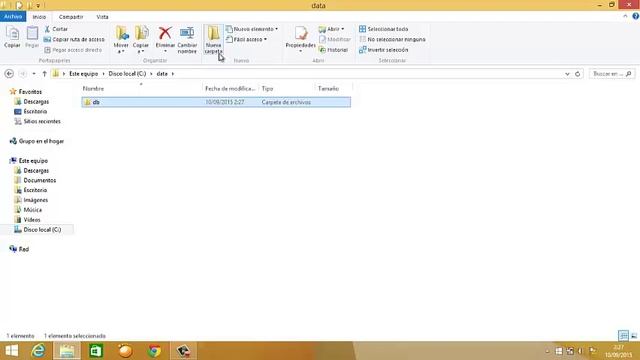The height and width of the screenshot is (360, 640).
Task: Switch to details view icon
Action: point(623,336)
